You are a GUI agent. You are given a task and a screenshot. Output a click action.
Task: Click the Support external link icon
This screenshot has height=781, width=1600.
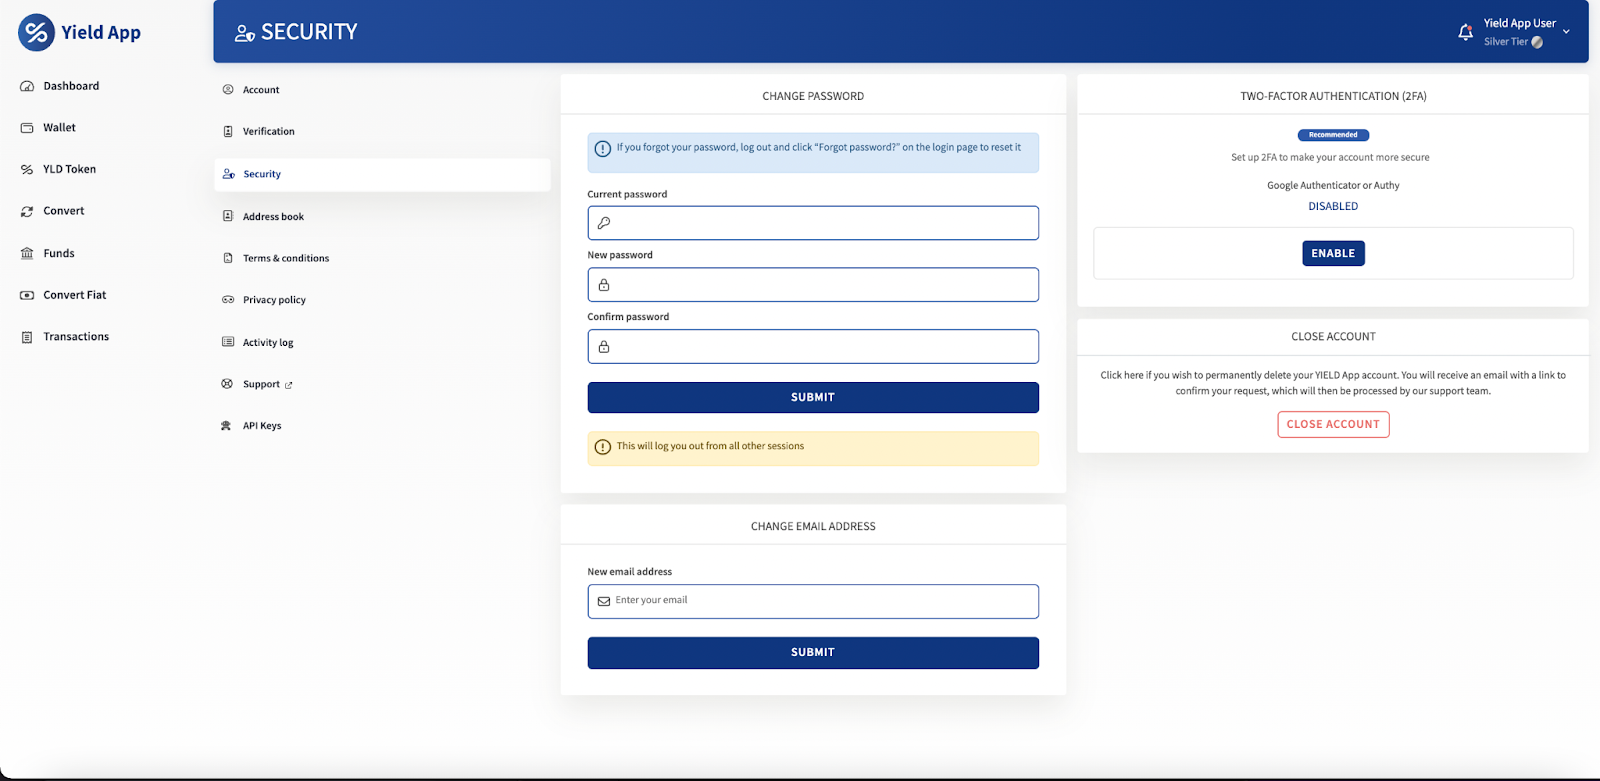click(289, 385)
